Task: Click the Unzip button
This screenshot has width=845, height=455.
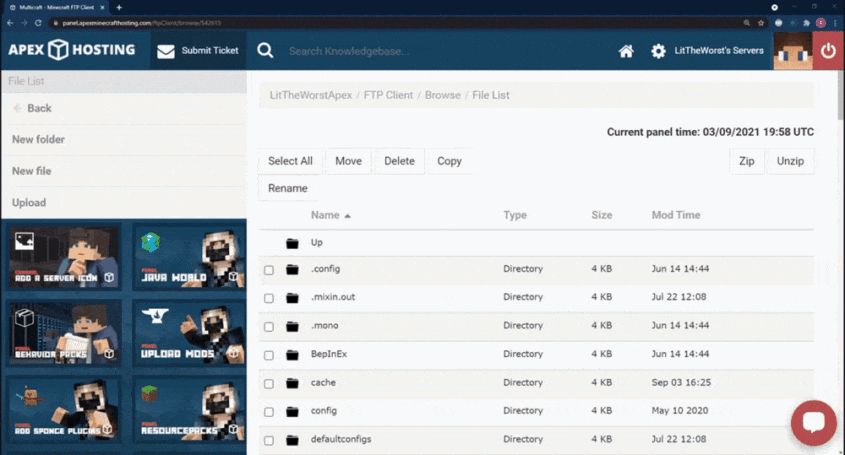Action: [x=789, y=161]
